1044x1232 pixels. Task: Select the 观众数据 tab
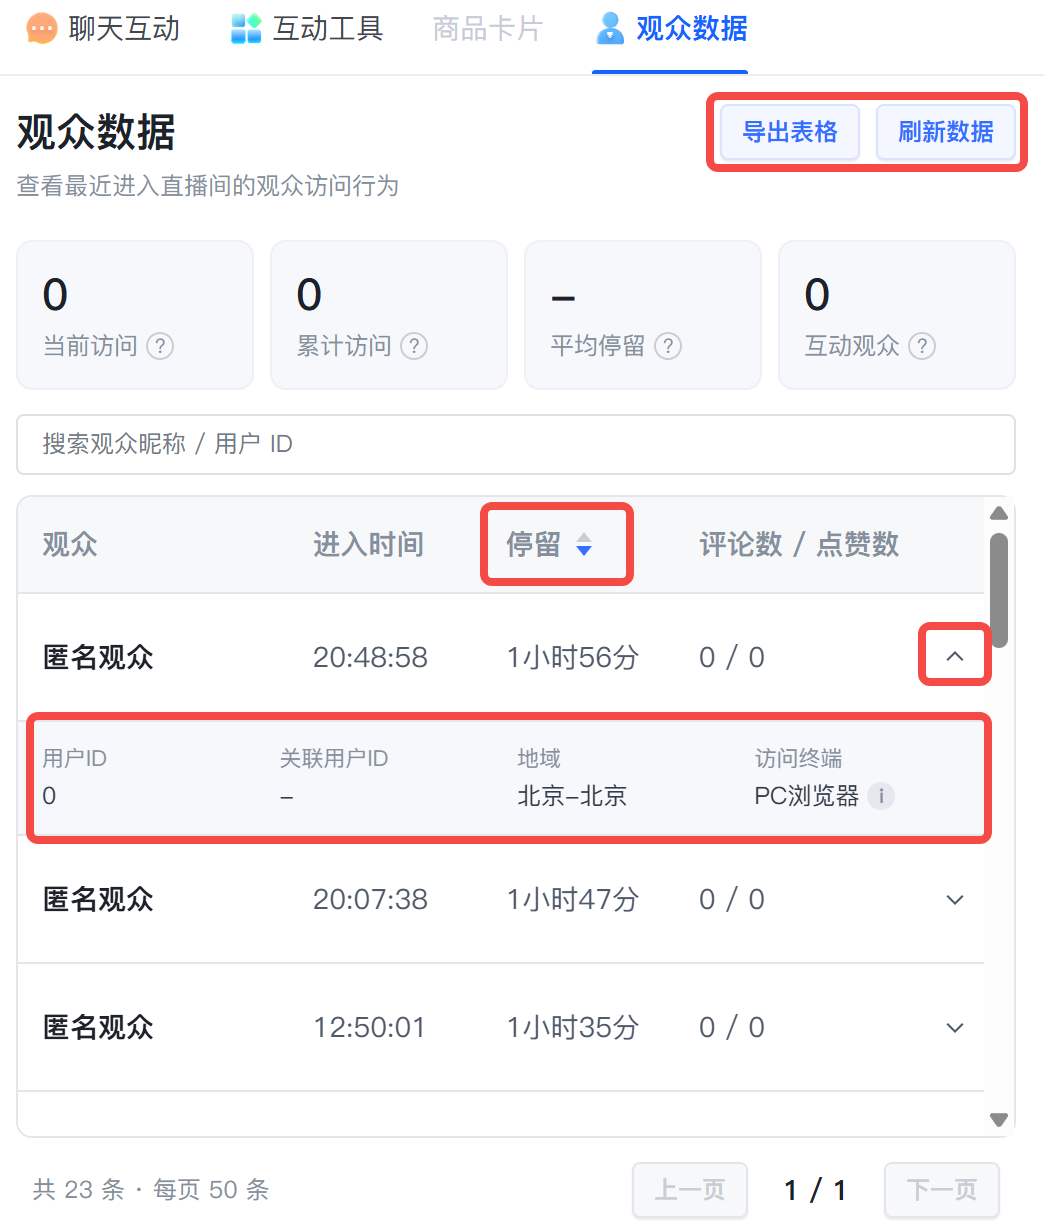(671, 28)
